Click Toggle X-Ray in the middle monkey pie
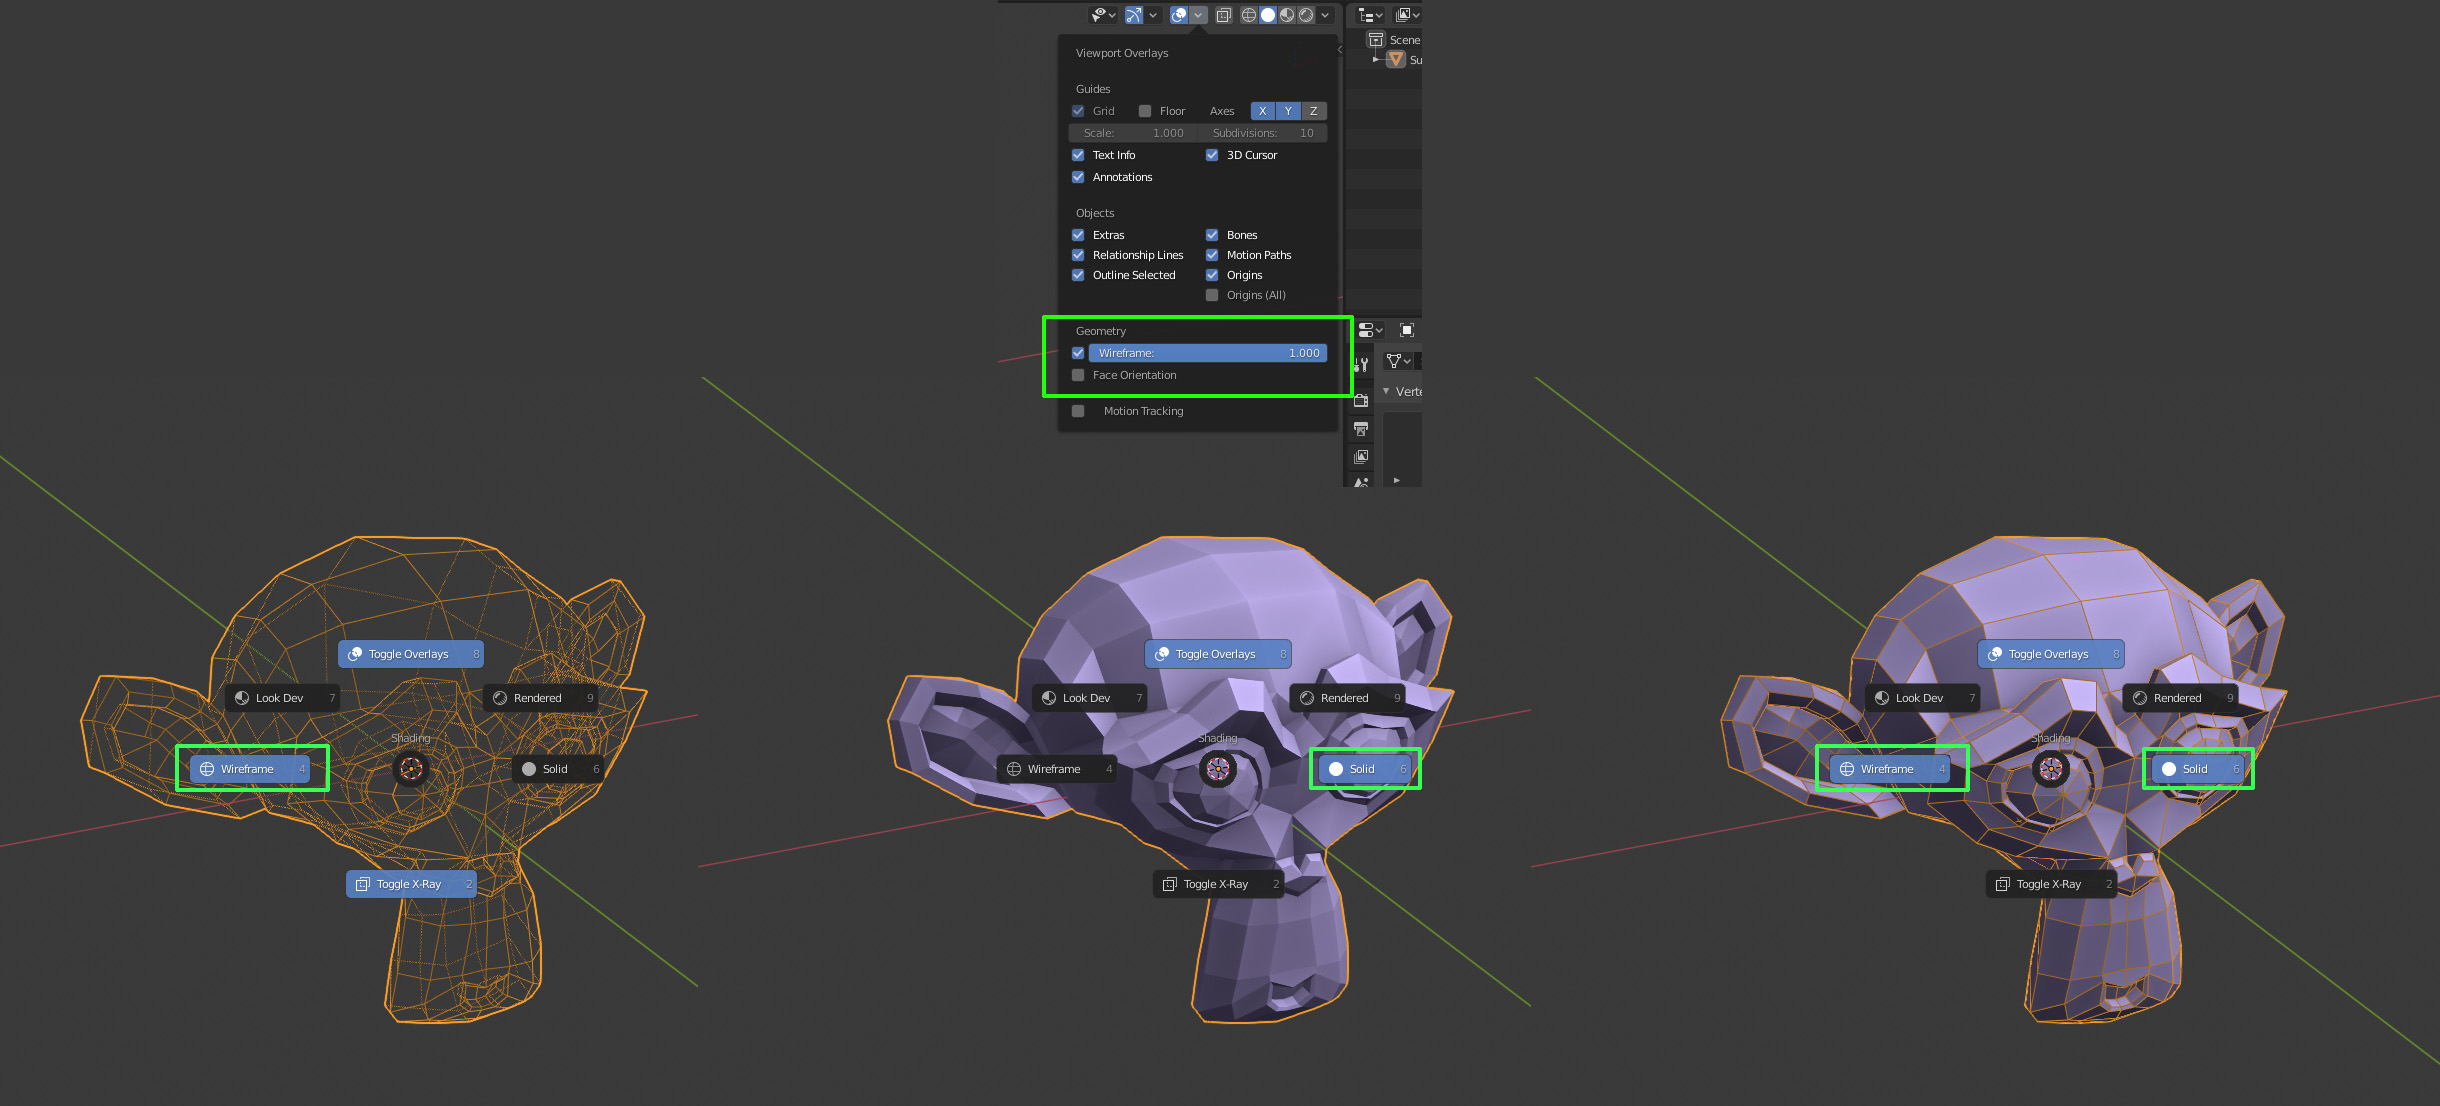Viewport: 2440px width, 1106px height. coord(1218,884)
